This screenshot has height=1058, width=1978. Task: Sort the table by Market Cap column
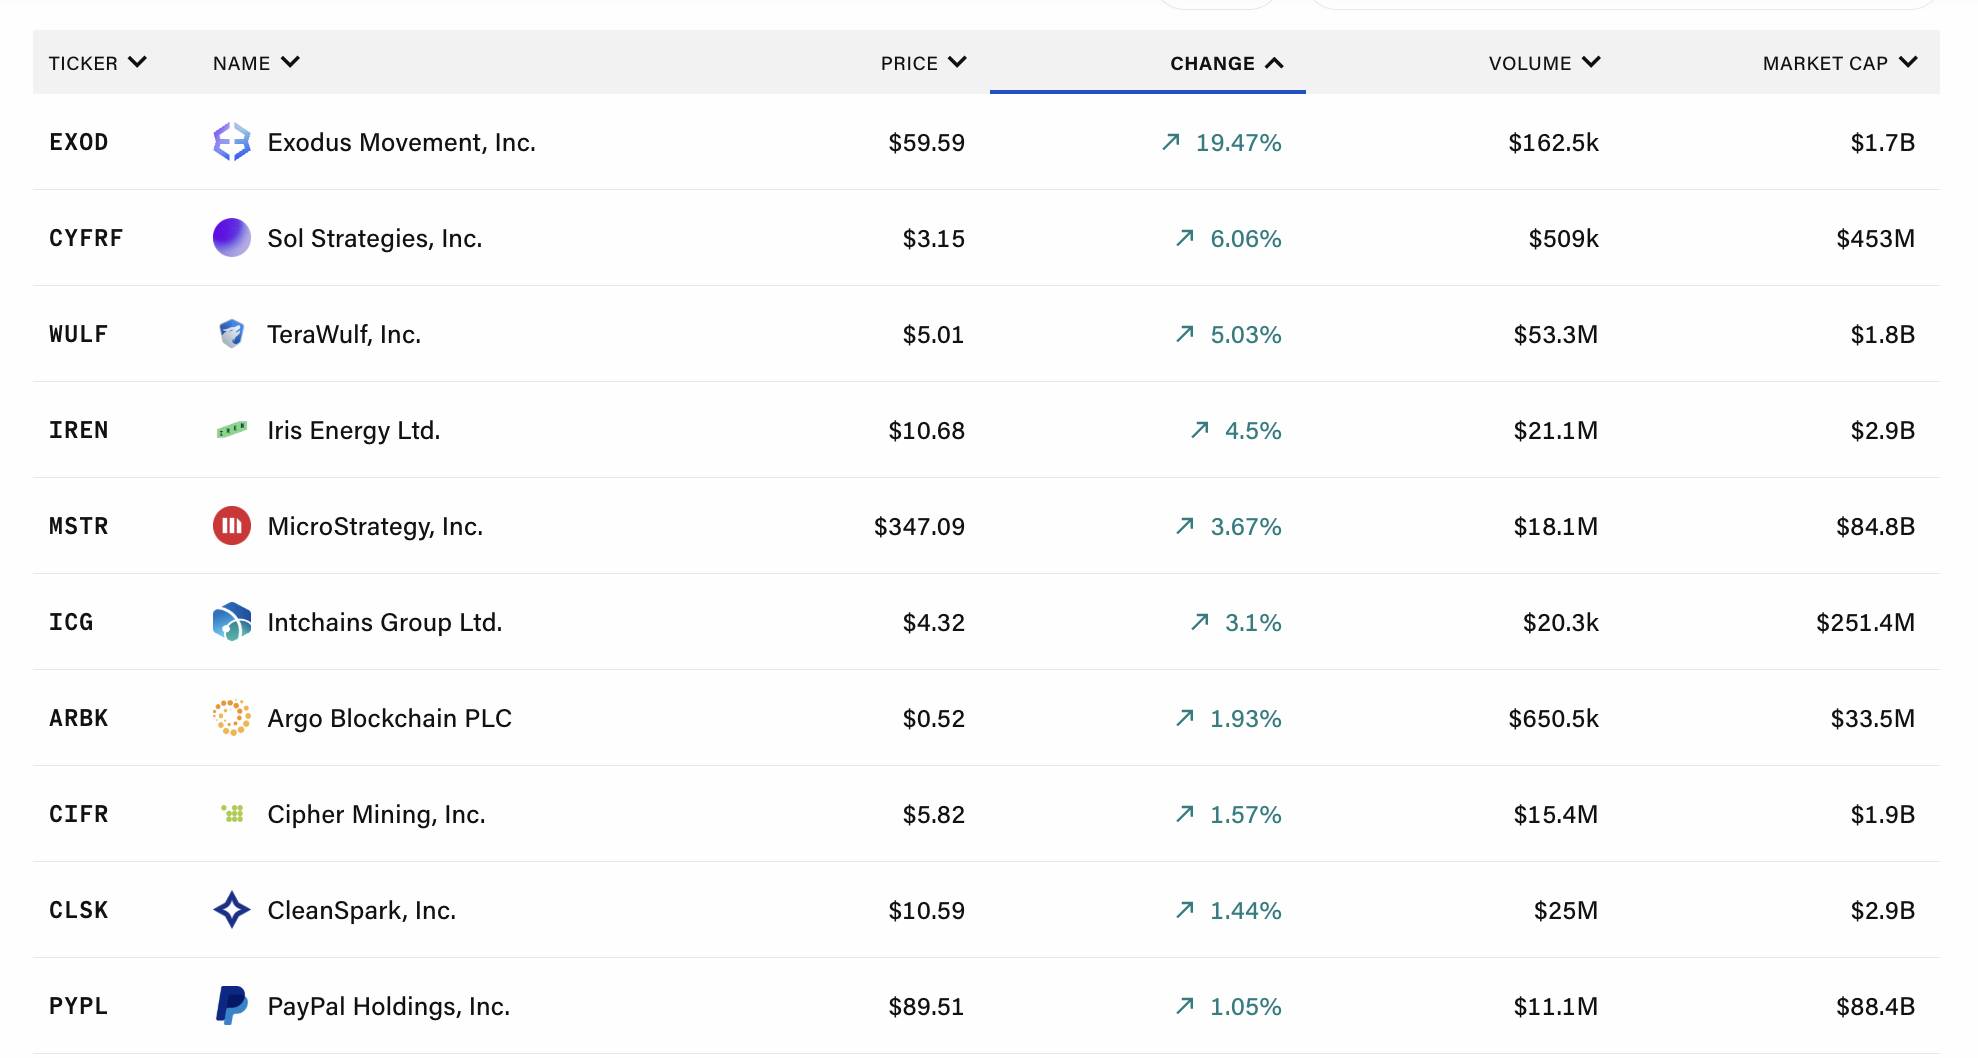click(1840, 63)
